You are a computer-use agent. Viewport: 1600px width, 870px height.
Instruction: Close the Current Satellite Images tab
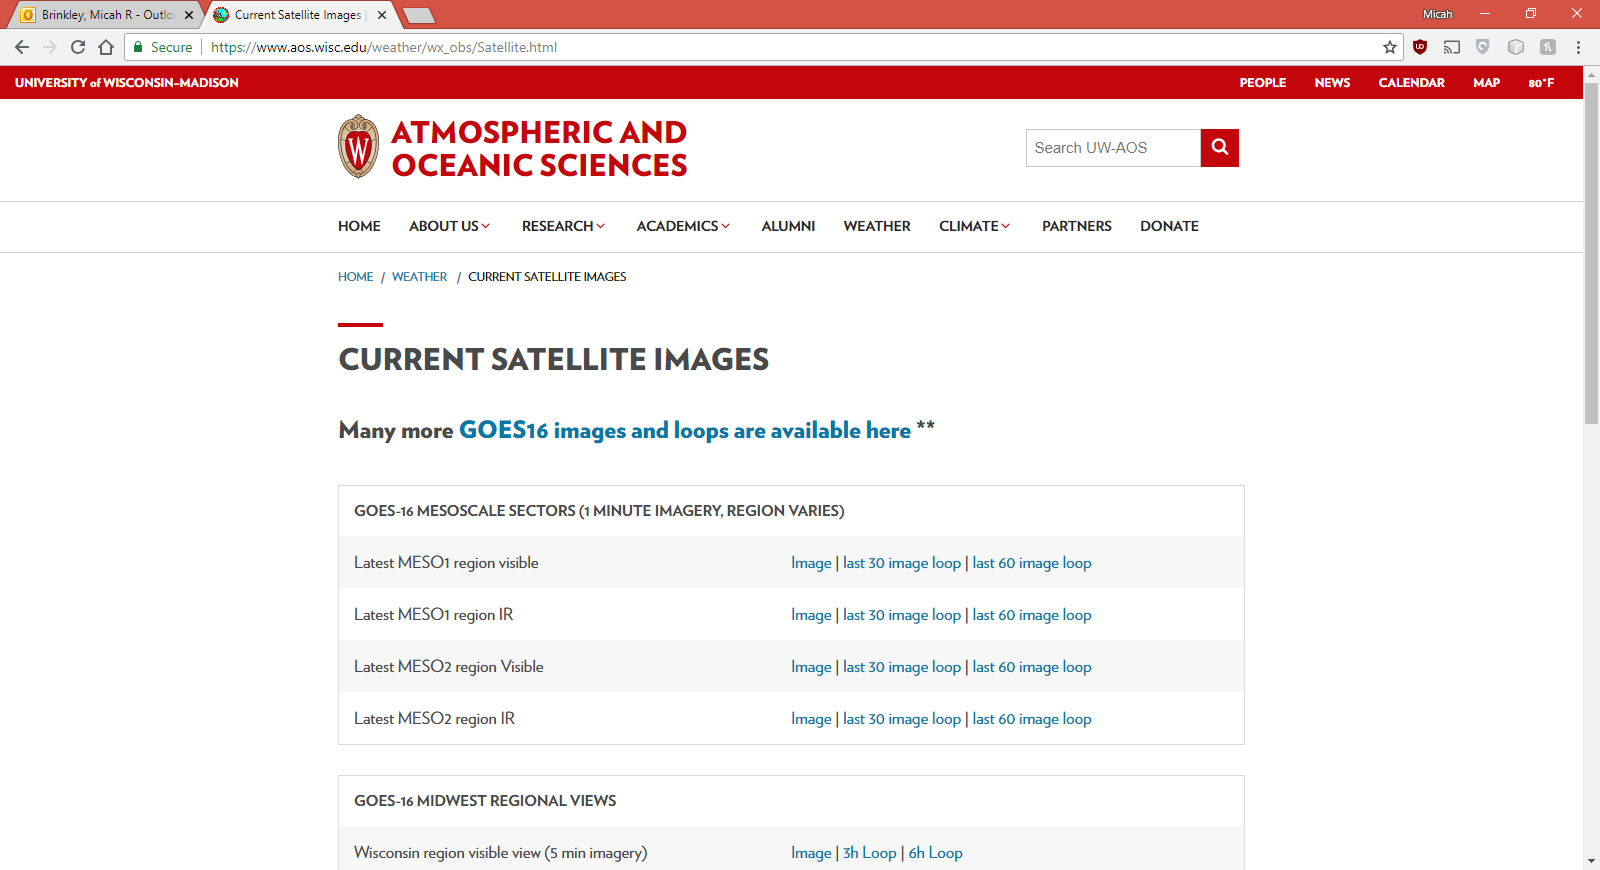[x=382, y=15]
